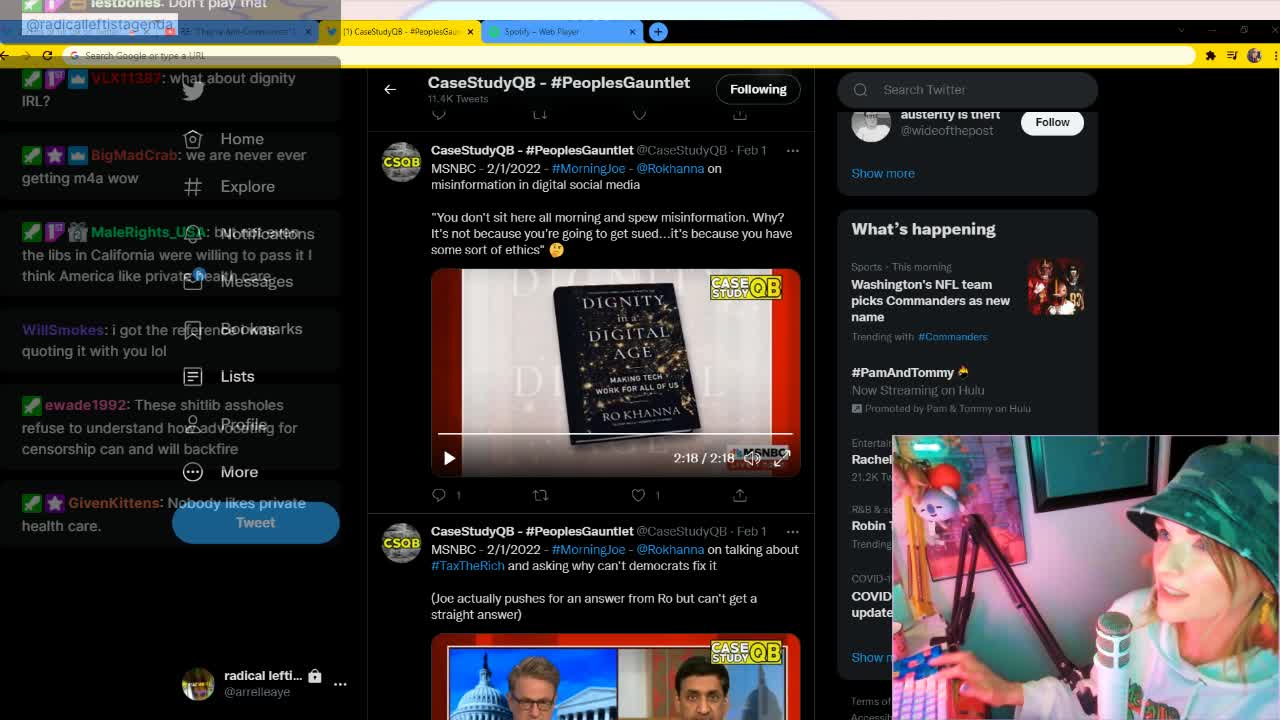1280x720 pixels.
Task: Go back using Twitter's back arrow
Action: 390,89
